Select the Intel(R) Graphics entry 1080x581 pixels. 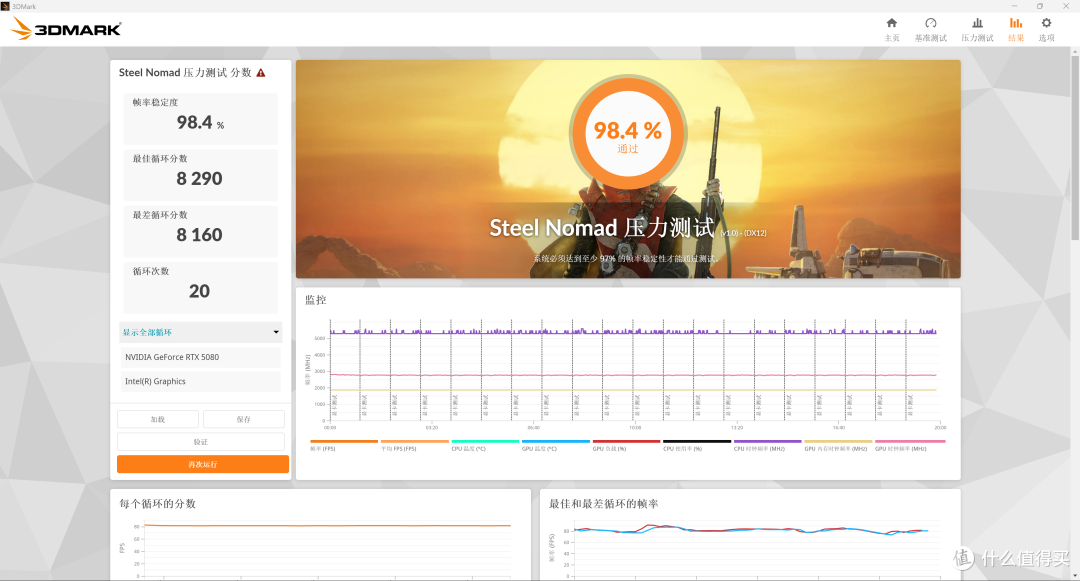200,381
